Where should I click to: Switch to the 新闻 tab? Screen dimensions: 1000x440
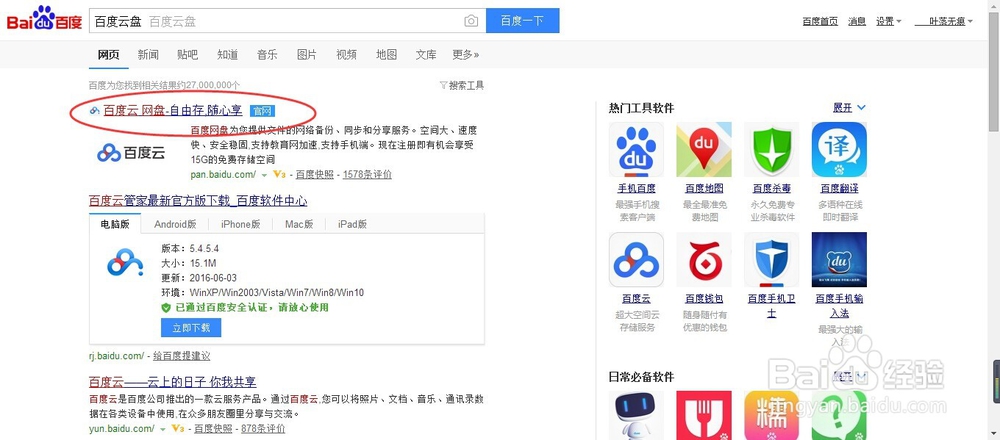point(148,54)
